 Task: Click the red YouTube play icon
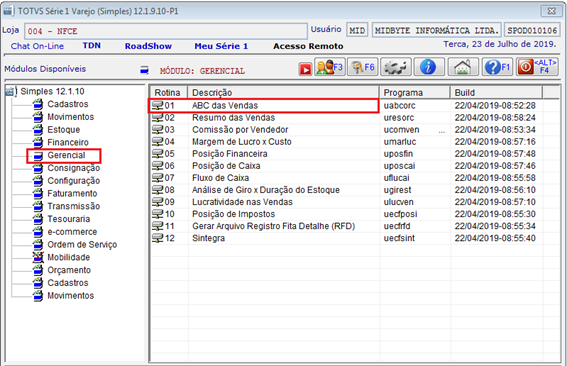pyautogui.click(x=305, y=69)
